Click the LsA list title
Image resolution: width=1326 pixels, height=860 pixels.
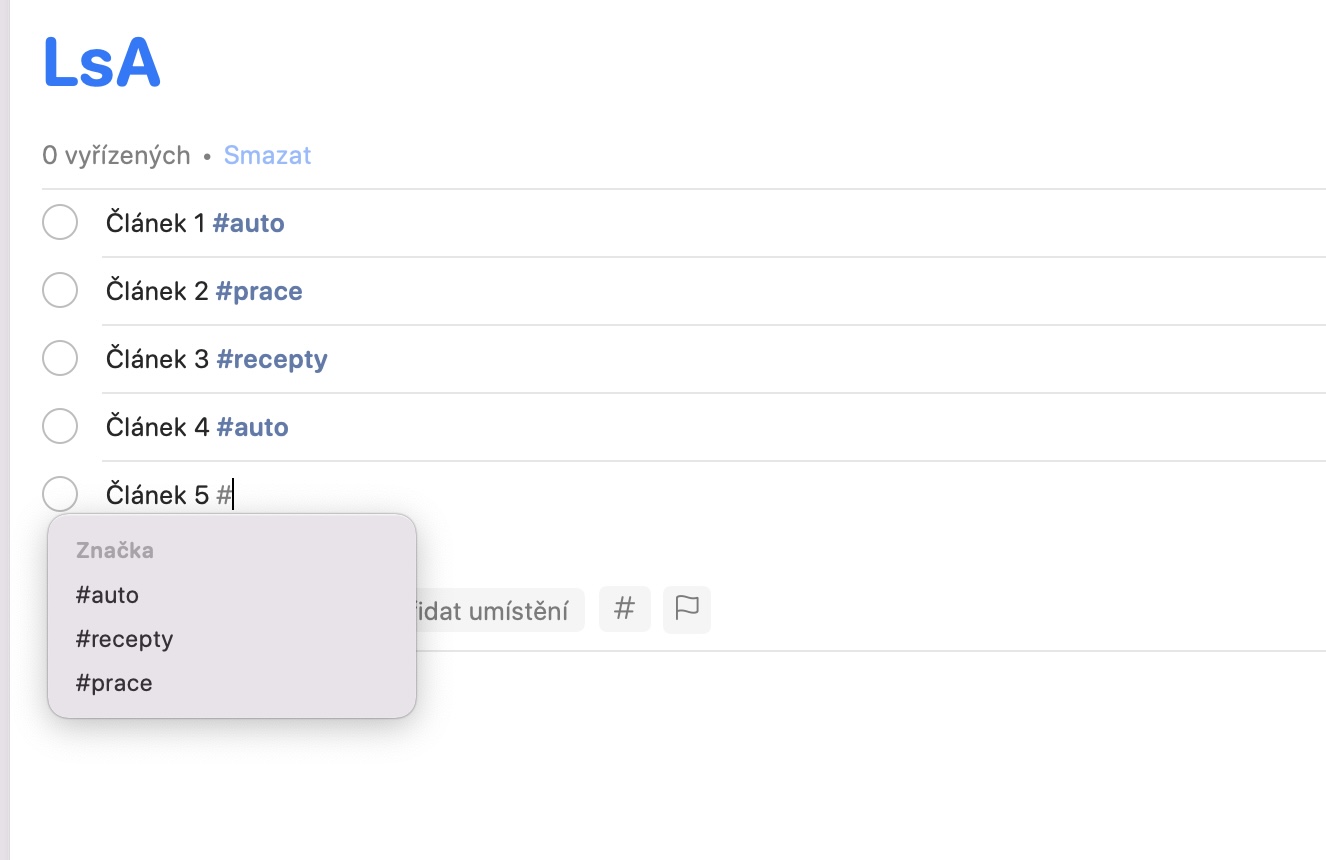pos(102,63)
